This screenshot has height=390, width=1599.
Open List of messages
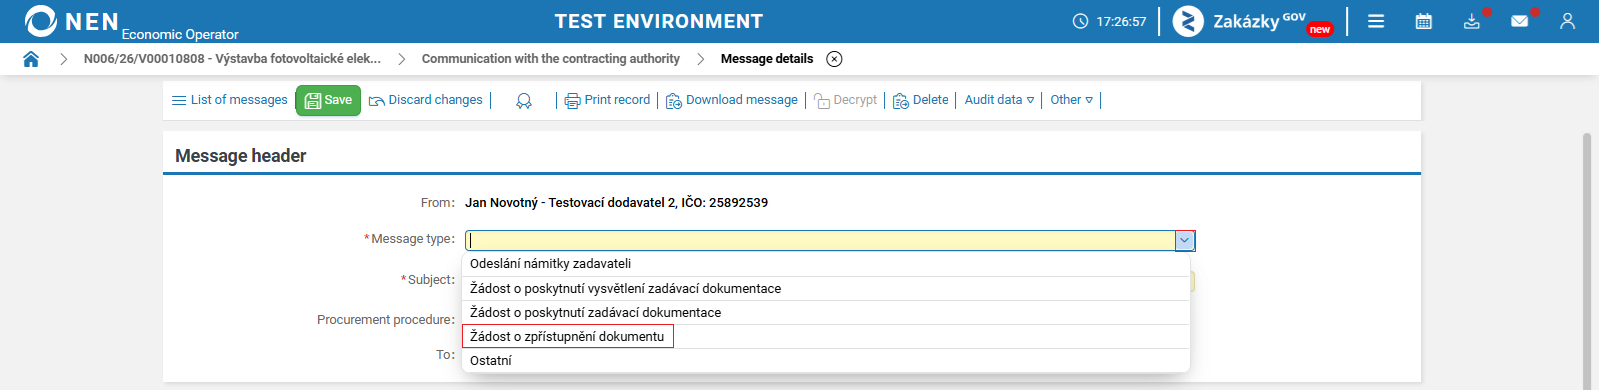tap(230, 100)
